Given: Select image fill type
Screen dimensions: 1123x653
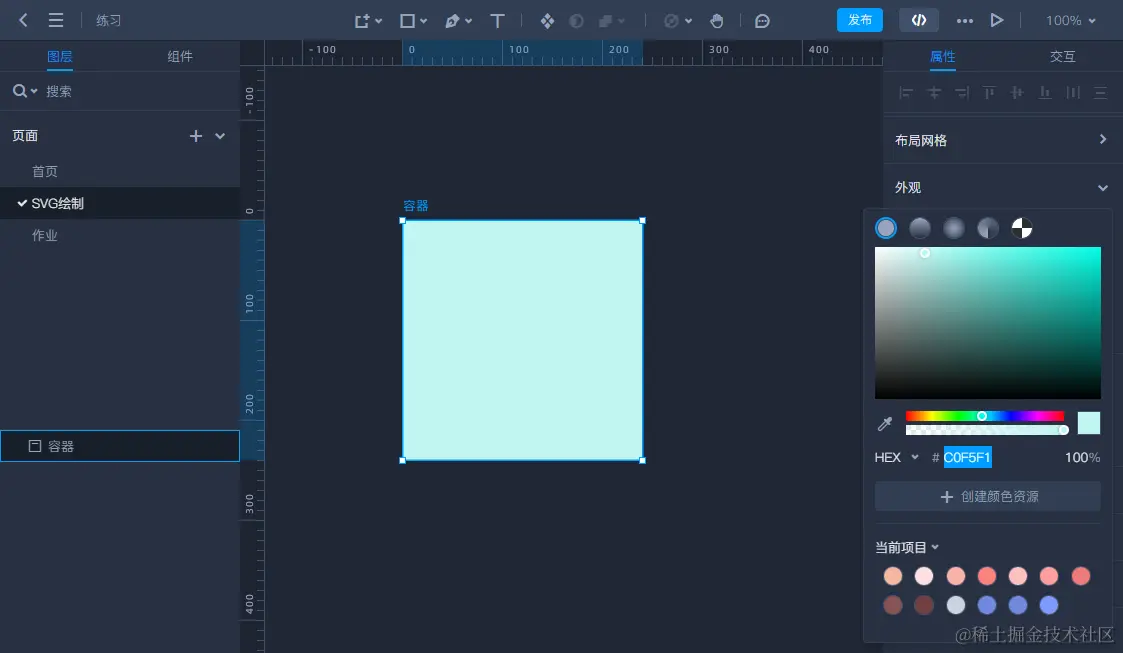Looking at the screenshot, I should 1022,228.
